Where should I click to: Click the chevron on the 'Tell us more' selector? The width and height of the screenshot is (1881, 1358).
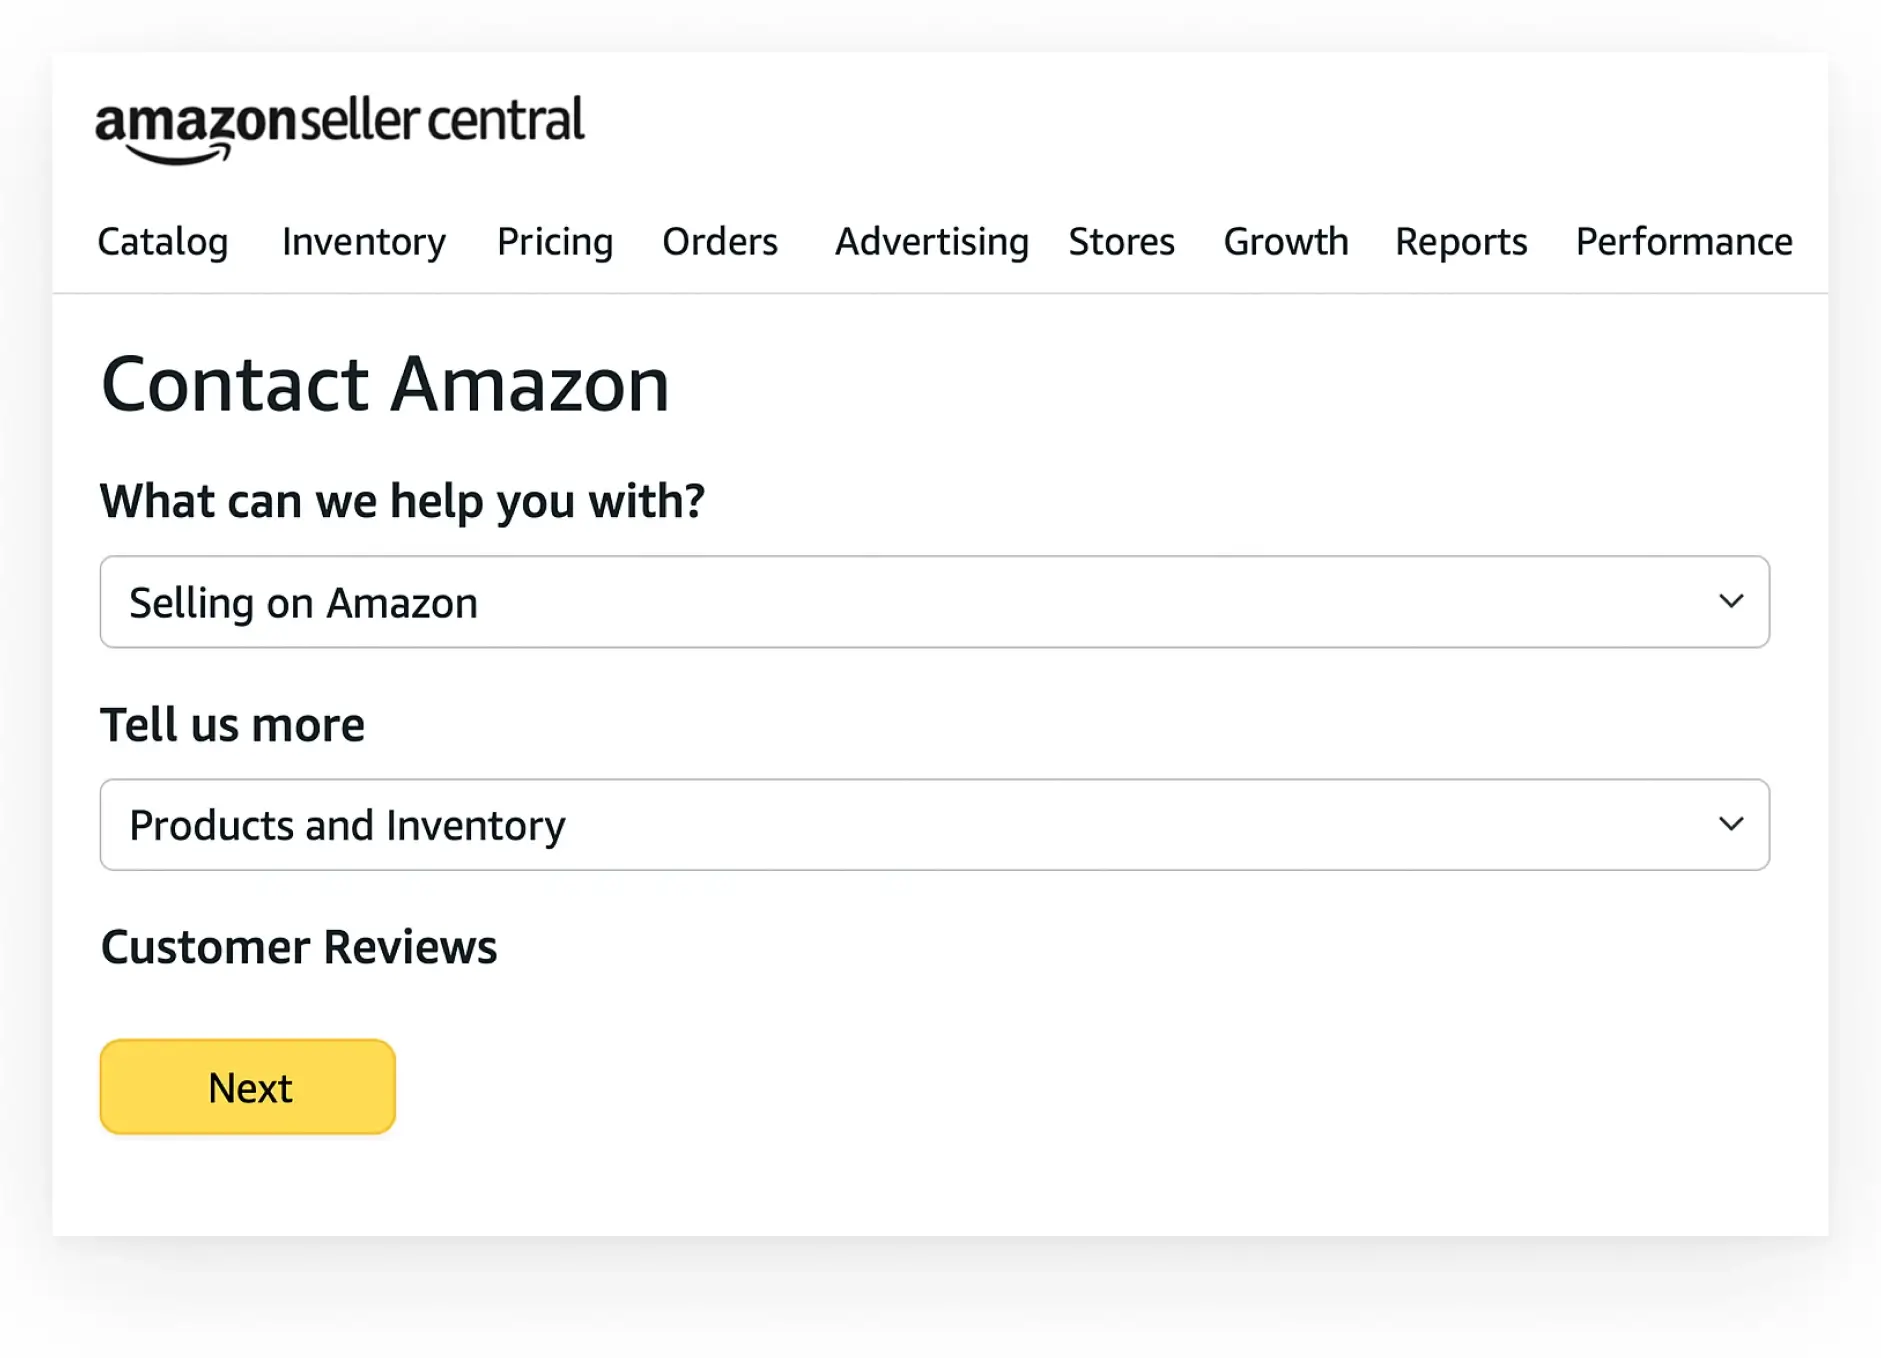tap(1731, 825)
